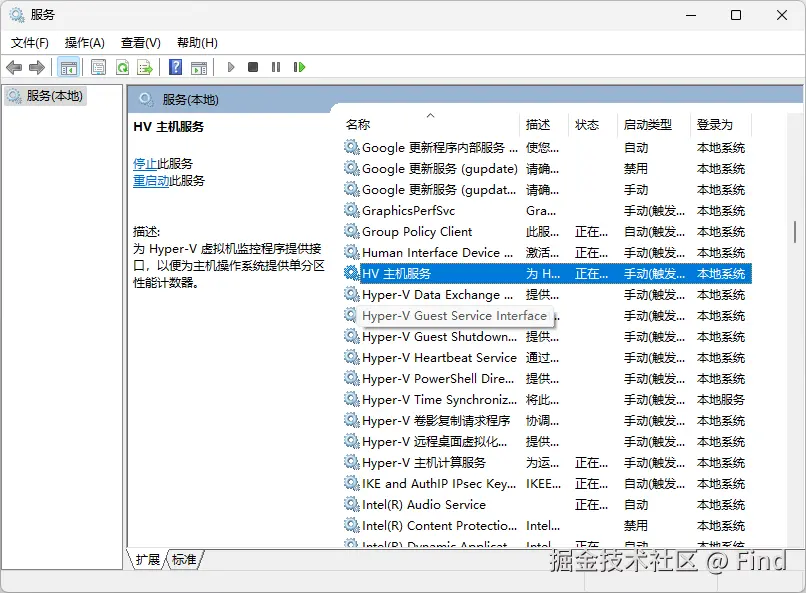Select the Google 更新程序内部服务 row
This screenshot has width=806, height=593.
tap(547, 148)
